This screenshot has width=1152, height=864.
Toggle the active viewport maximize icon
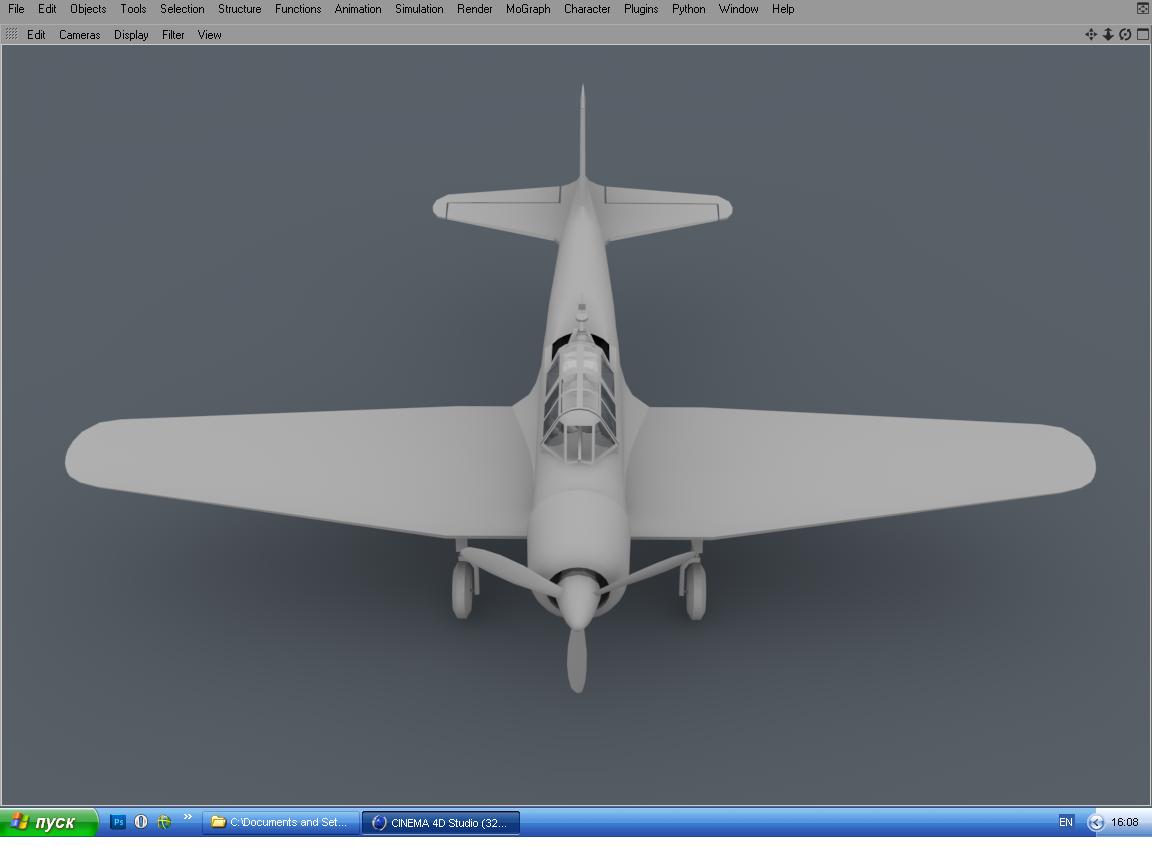(1142, 34)
